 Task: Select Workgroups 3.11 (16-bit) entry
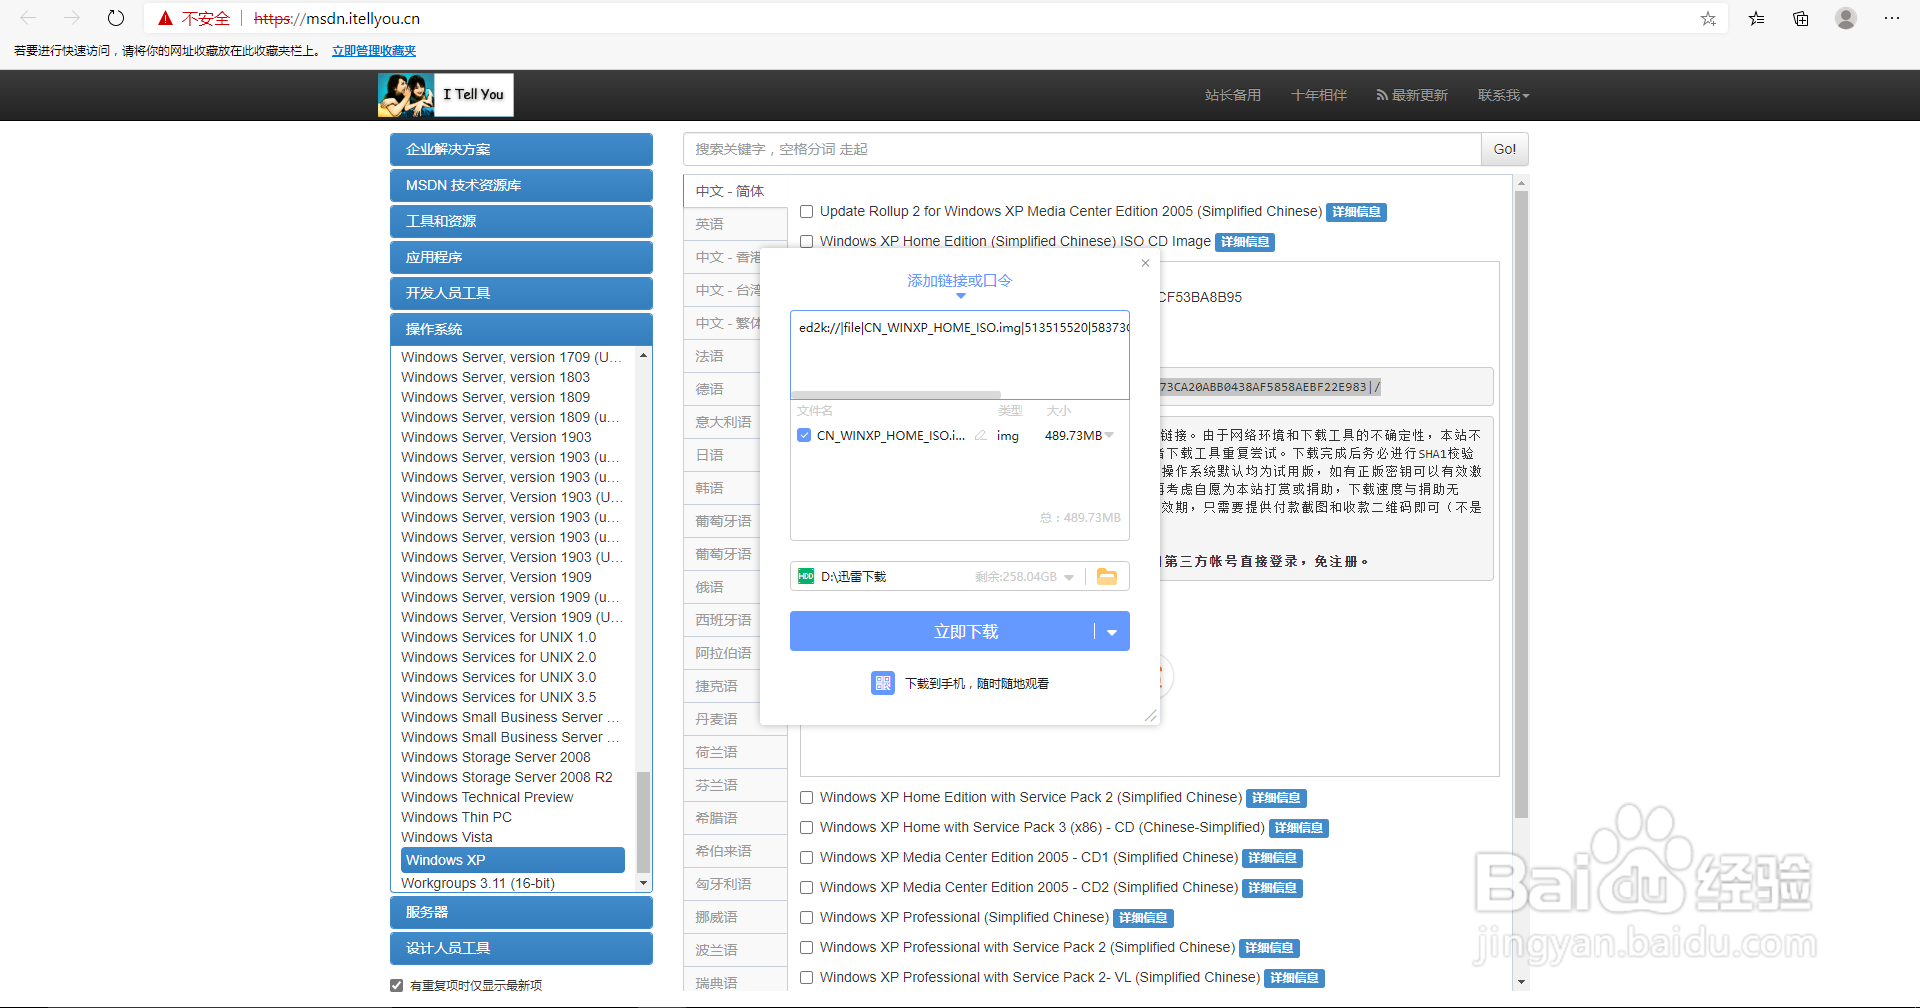[x=478, y=883]
